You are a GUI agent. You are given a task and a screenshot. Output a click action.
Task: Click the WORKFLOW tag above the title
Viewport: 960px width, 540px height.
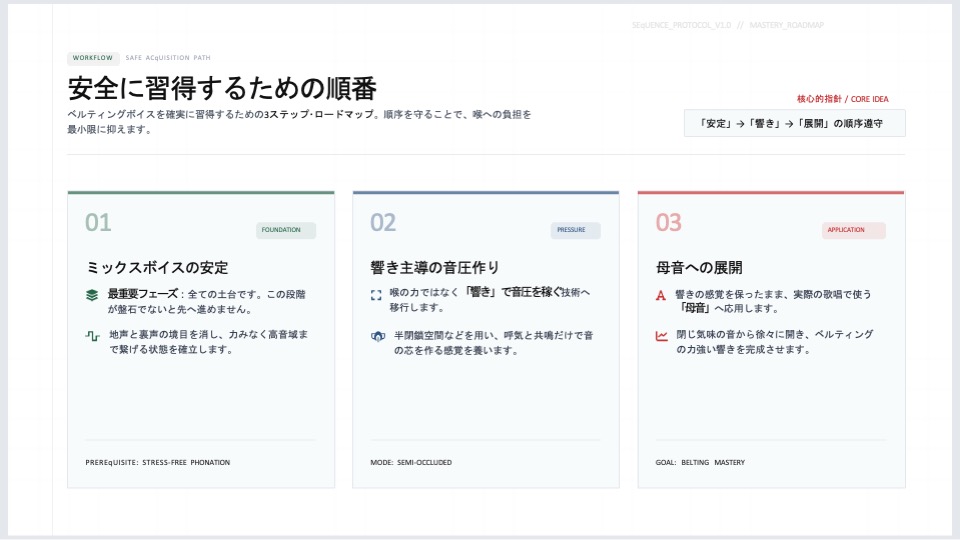93,58
